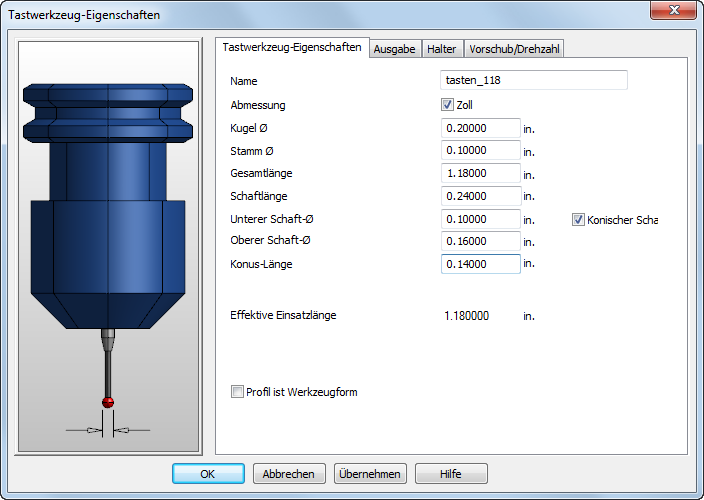Screen dimensions: 704x500
Task: Click the Effektive Einsatzlänge label
Action: pos(283,315)
